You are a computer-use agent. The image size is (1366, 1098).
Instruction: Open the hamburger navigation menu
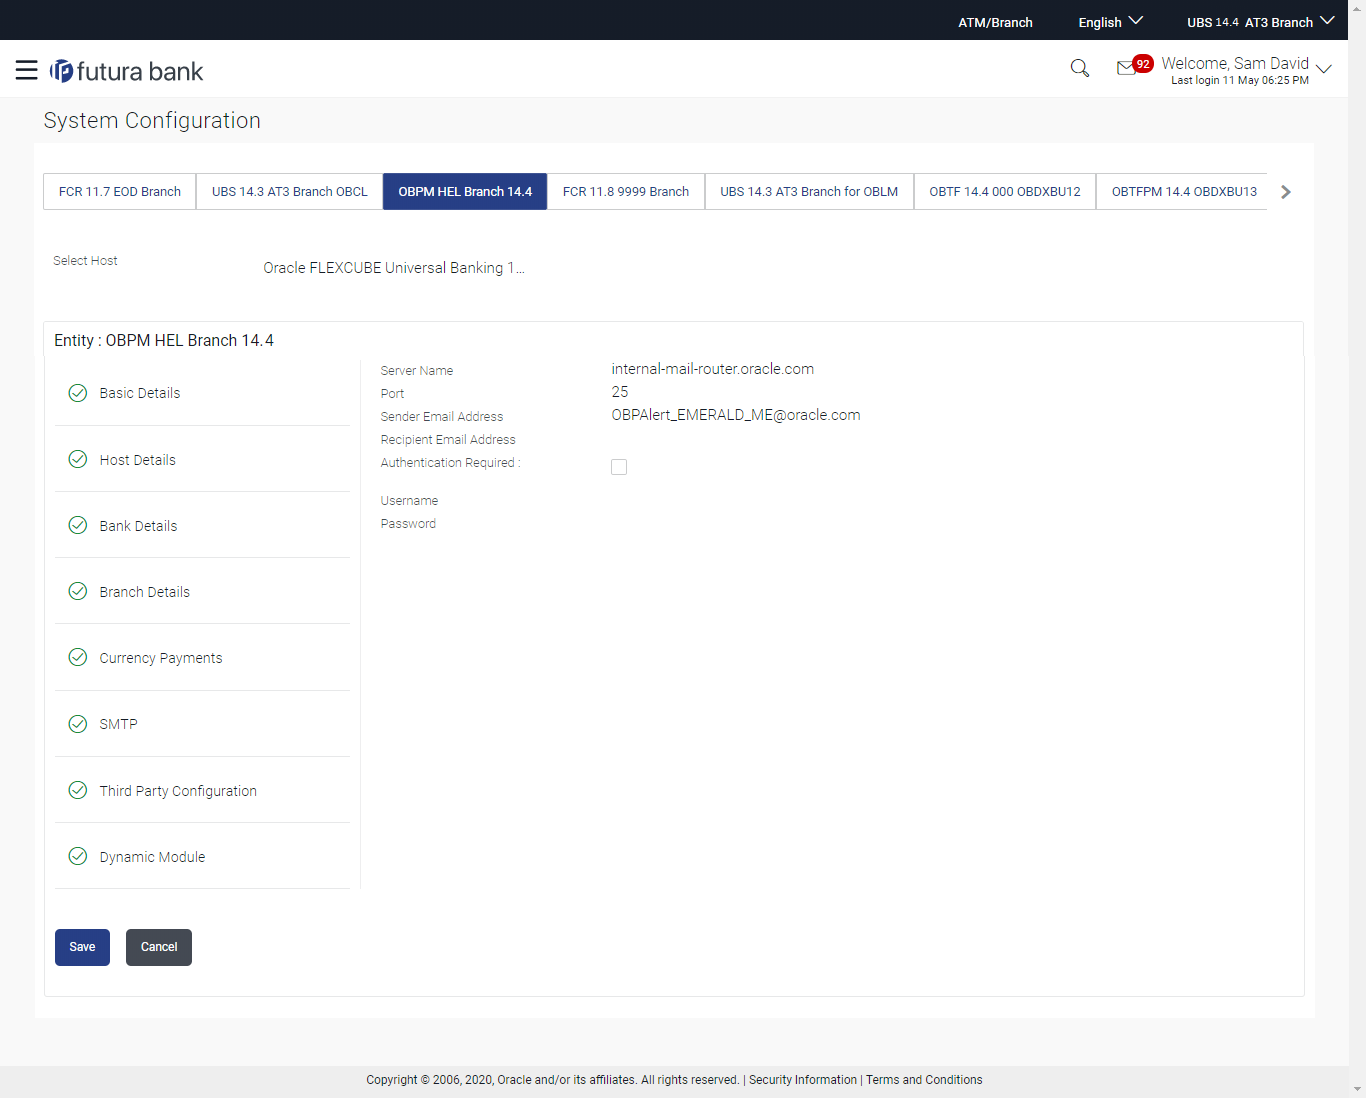coord(26,70)
